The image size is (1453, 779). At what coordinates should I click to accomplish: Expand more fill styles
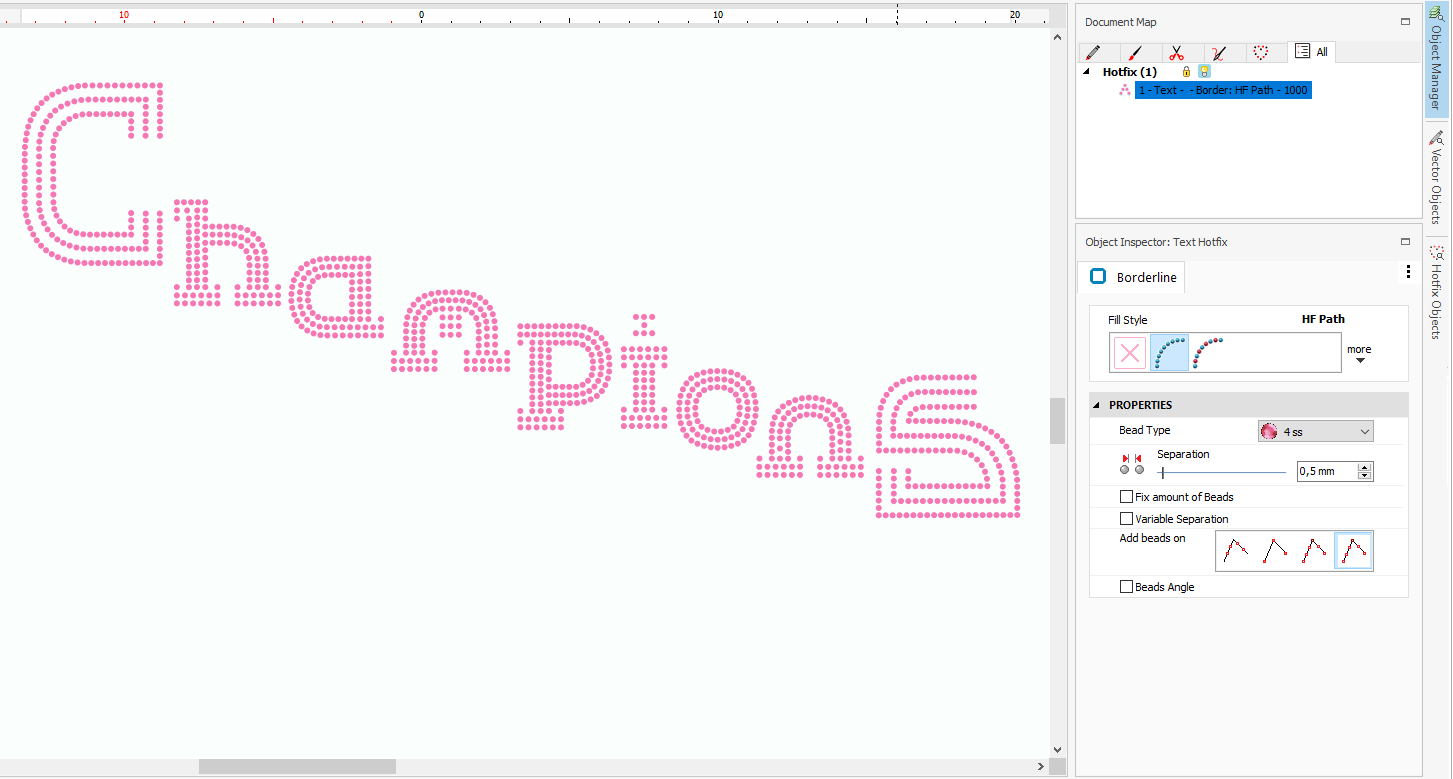pyautogui.click(x=1359, y=353)
